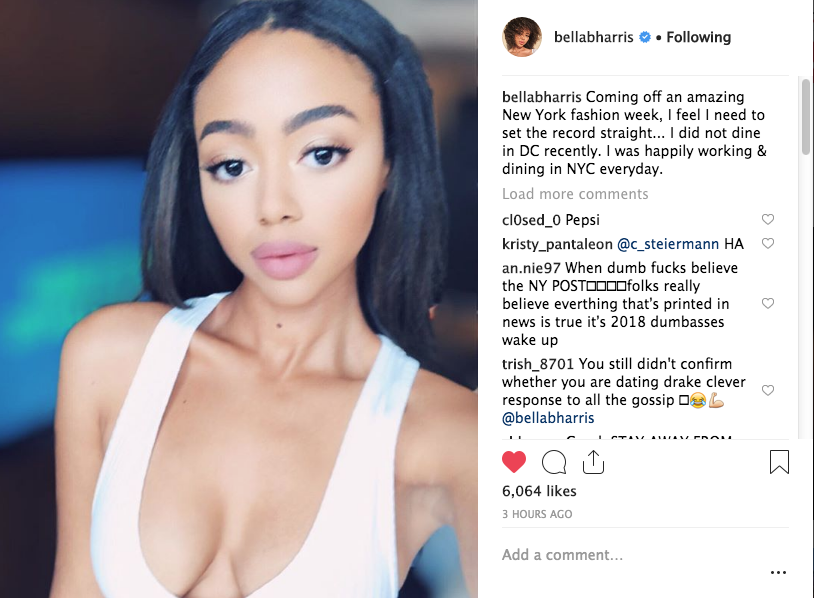Open the 3 HOURS AGO timestamp
Viewport: 814px width, 598px height.
click(537, 514)
